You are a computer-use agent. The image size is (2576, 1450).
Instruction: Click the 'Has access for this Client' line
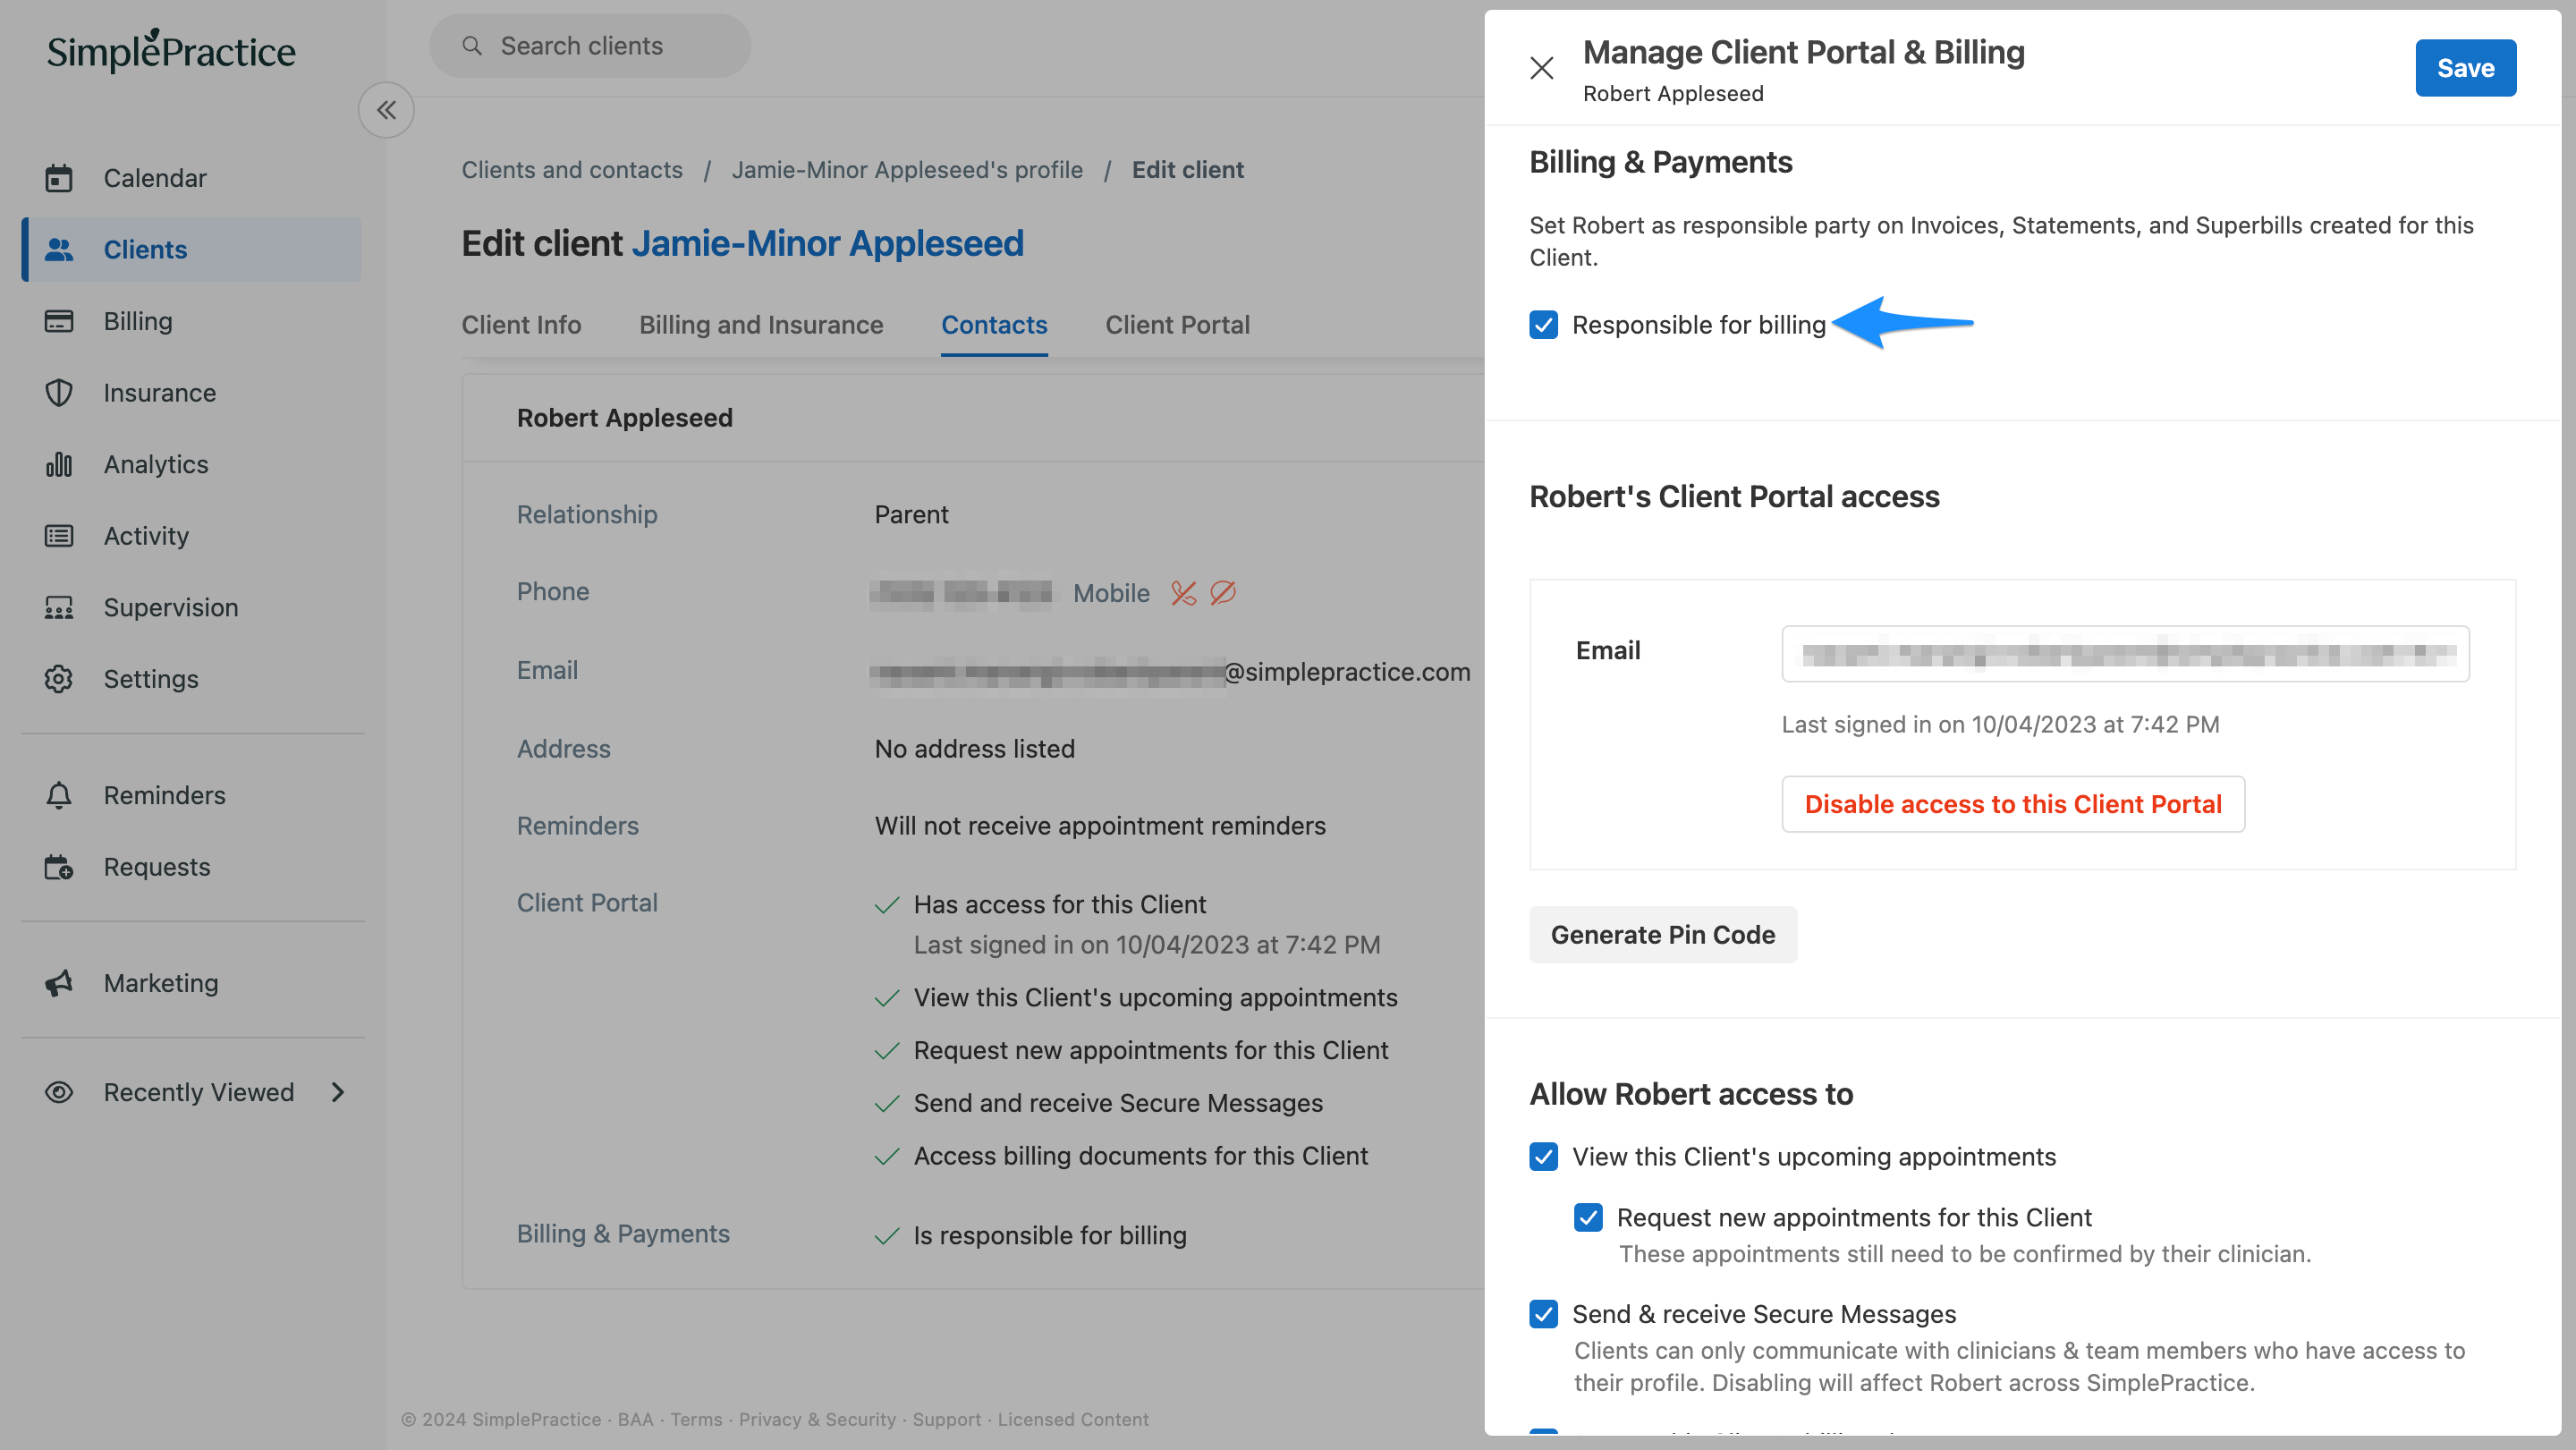1059,904
